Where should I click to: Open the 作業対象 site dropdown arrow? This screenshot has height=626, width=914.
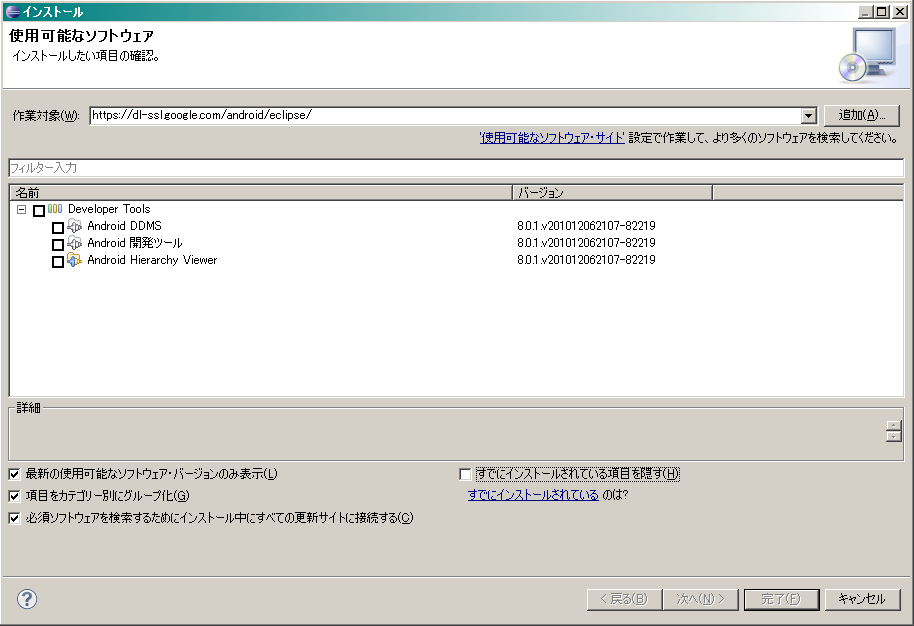tap(808, 116)
